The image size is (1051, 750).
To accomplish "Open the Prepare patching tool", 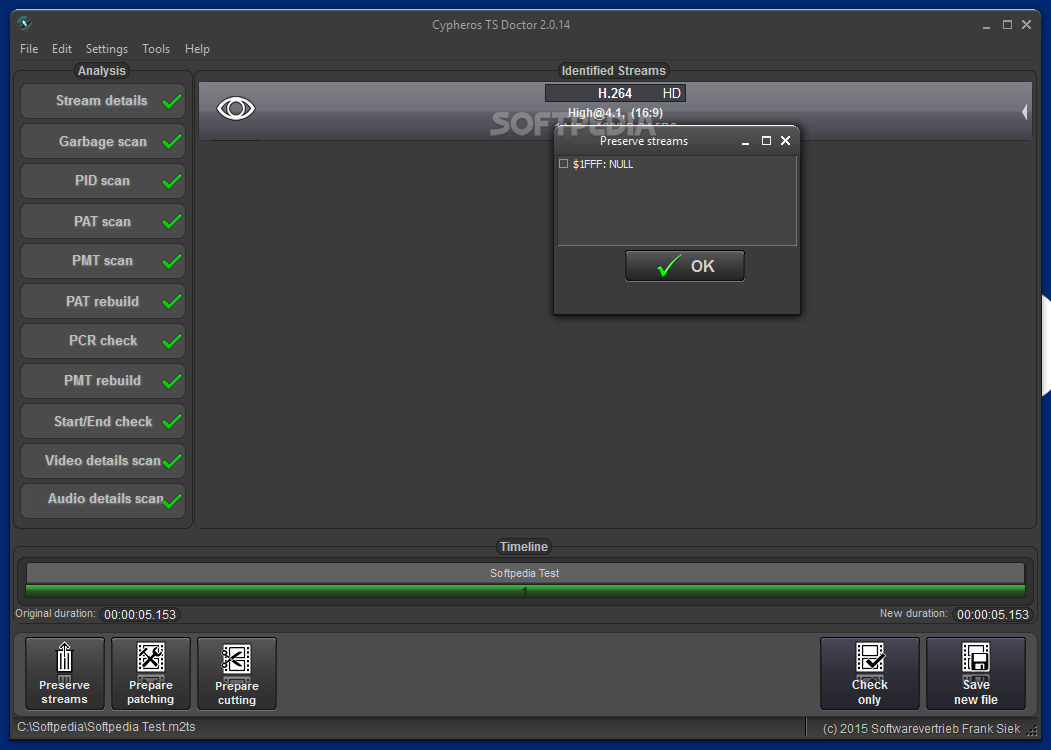I will pyautogui.click(x=151, y=673).
